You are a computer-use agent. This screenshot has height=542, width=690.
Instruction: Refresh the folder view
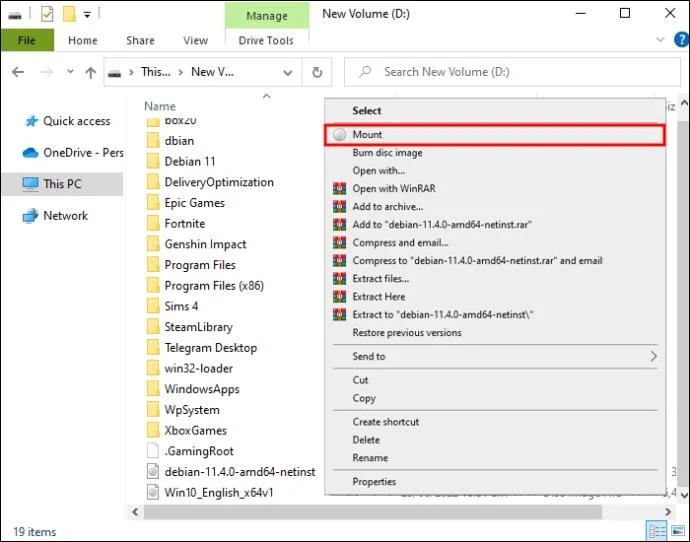point(317,73)
